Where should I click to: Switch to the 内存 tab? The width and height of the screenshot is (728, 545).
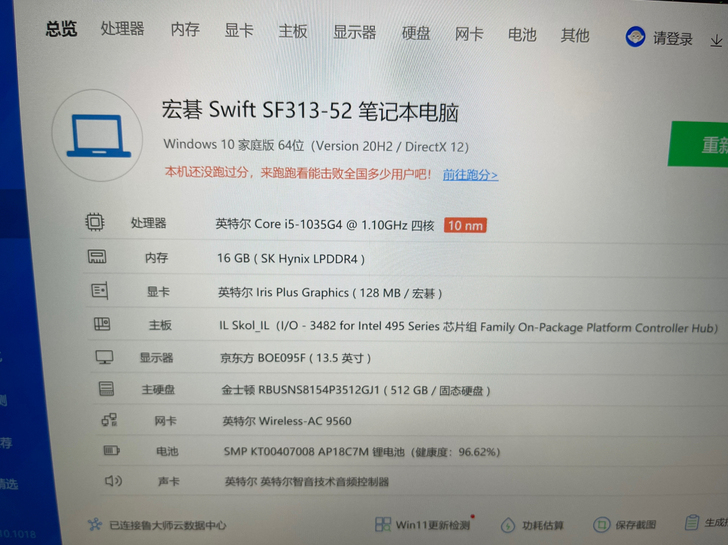click(185, 30)
